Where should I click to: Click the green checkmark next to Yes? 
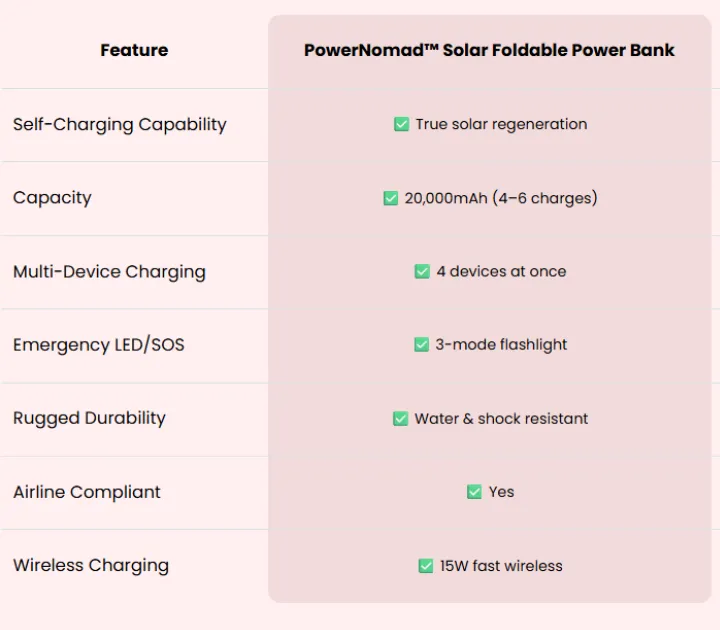tap(474, 492)
